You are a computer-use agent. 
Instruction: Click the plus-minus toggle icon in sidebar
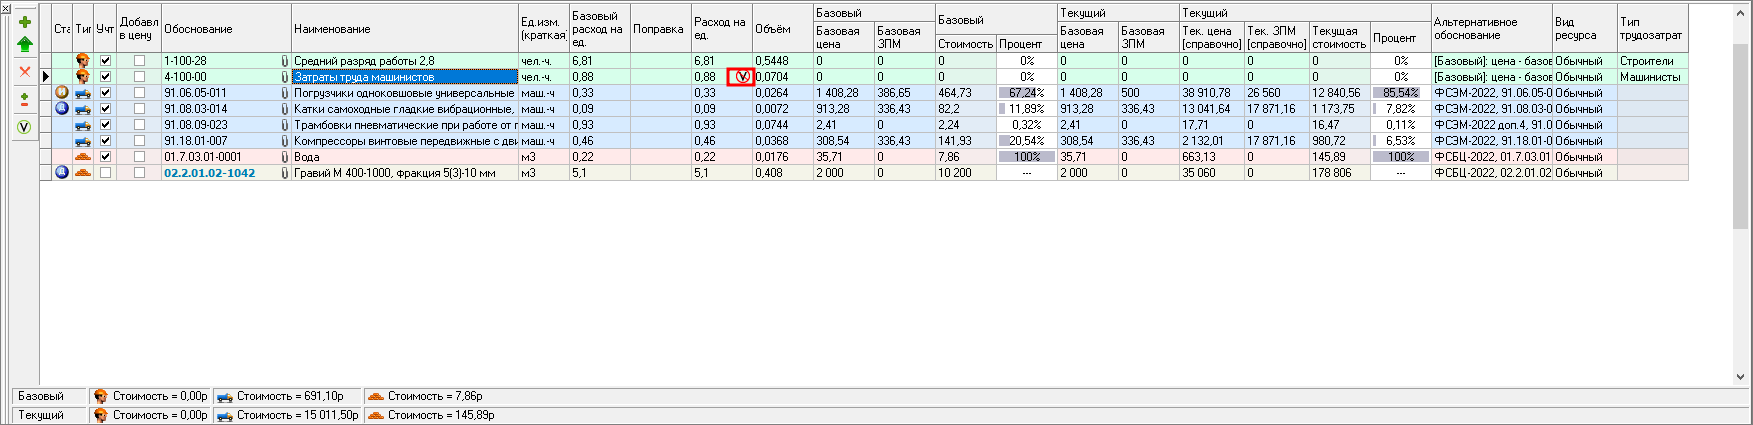[x=25, y=100]
